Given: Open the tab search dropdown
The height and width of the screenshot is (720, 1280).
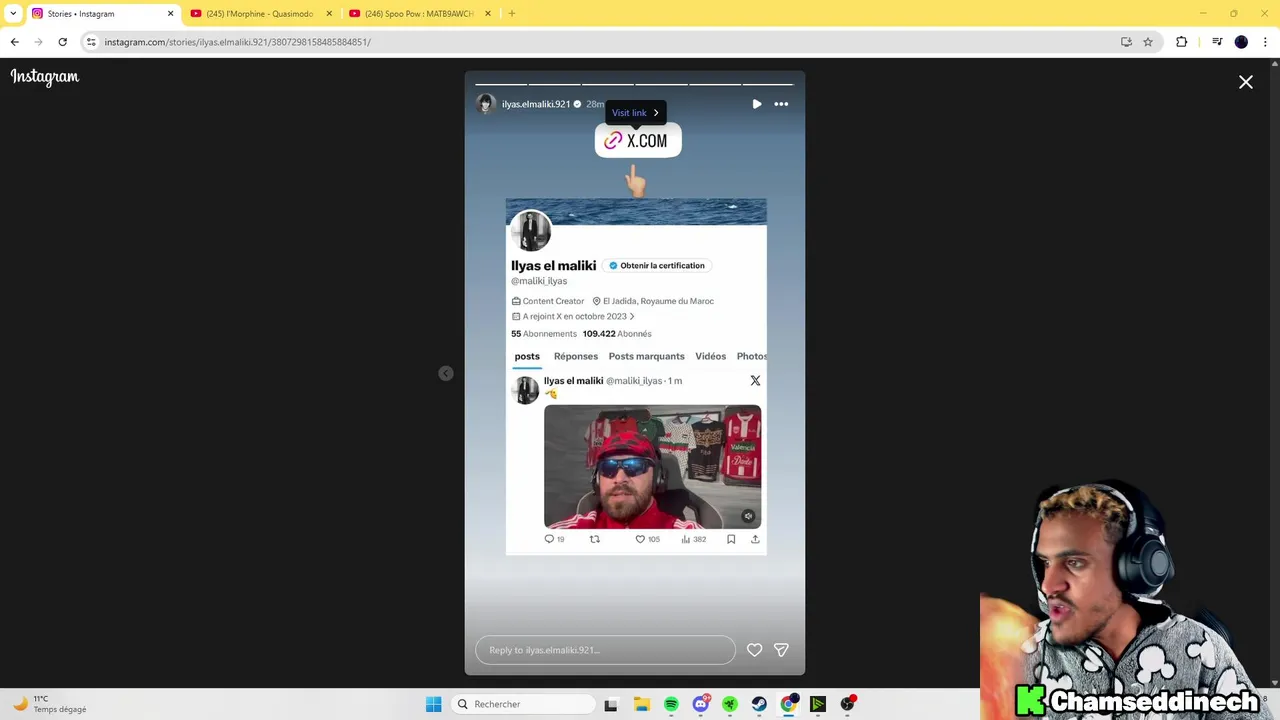Looking at the screenshot, I should 13,14.
